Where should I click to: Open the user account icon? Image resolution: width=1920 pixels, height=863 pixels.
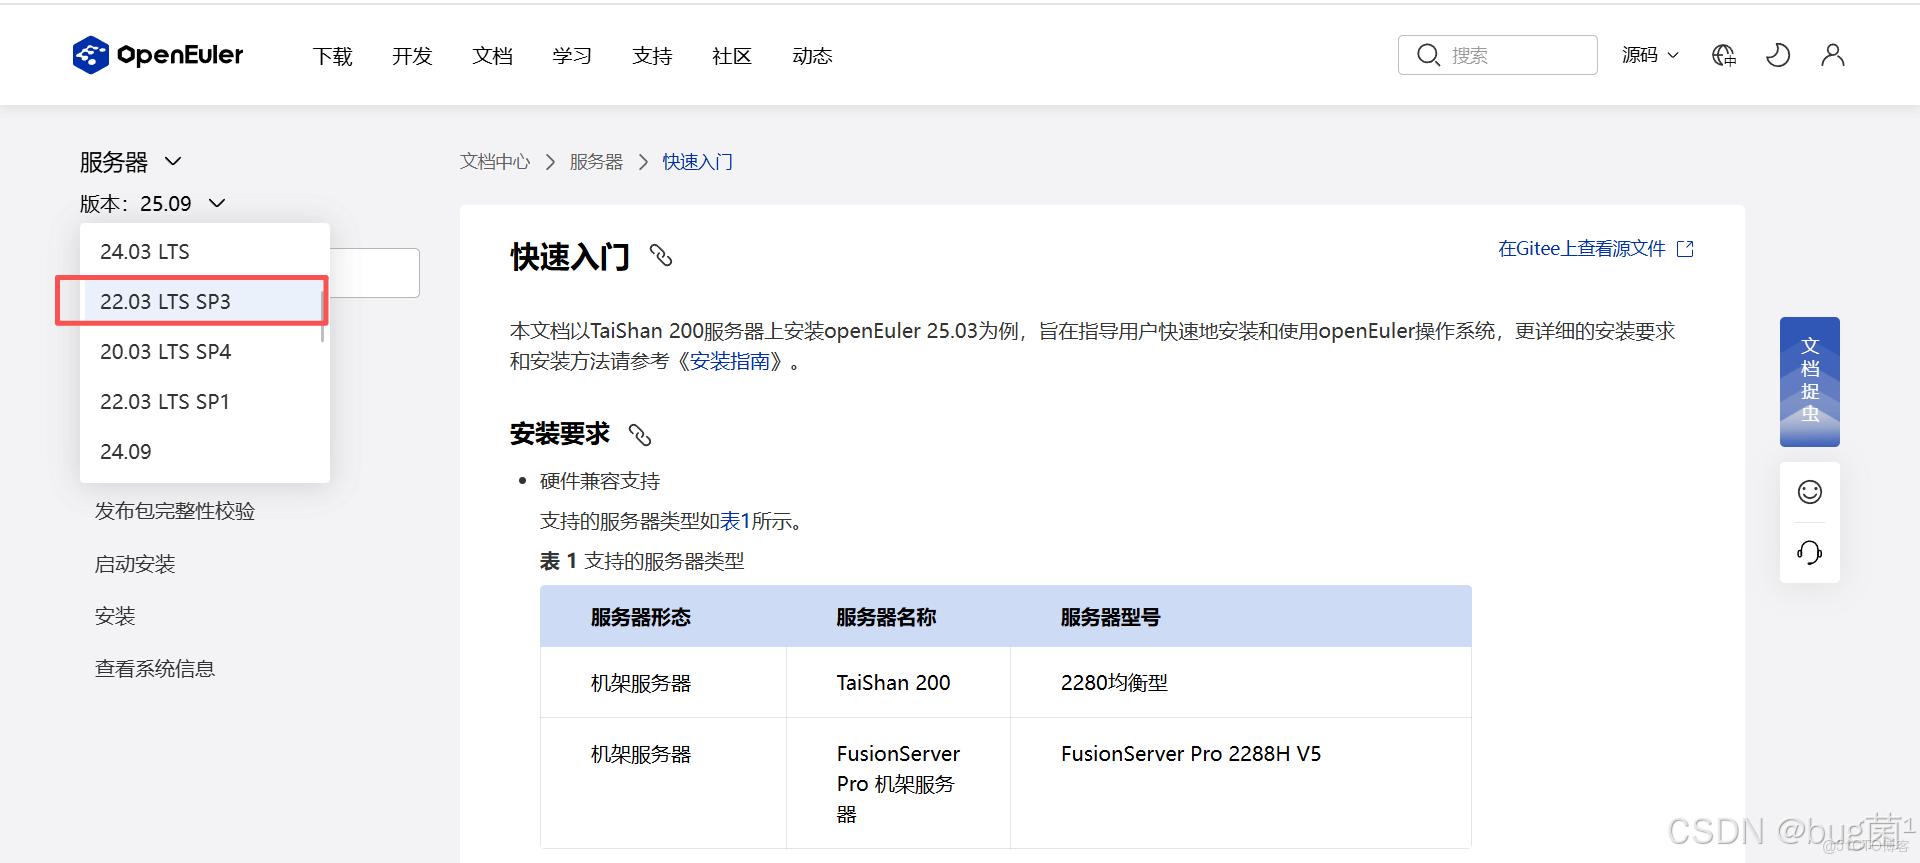pos(1833,55)
